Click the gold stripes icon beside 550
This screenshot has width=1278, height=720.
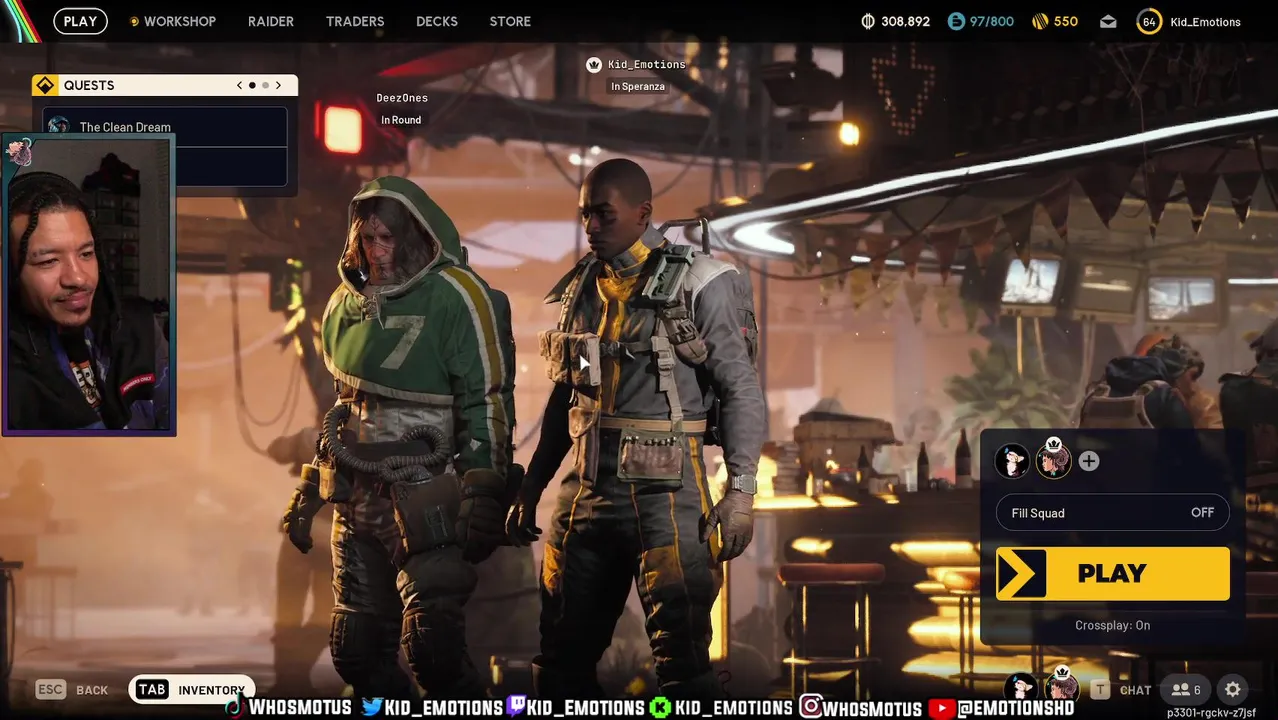pos(1040,21)
